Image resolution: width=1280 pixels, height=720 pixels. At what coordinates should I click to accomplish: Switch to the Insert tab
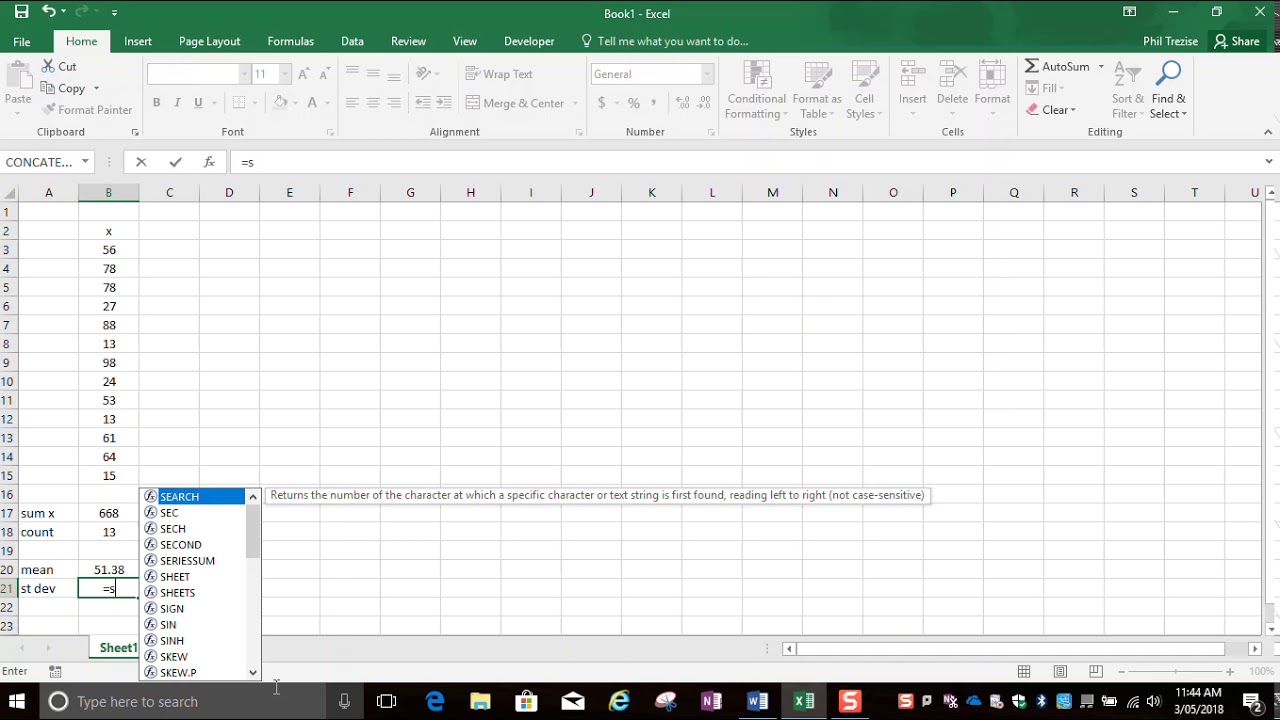138,41
